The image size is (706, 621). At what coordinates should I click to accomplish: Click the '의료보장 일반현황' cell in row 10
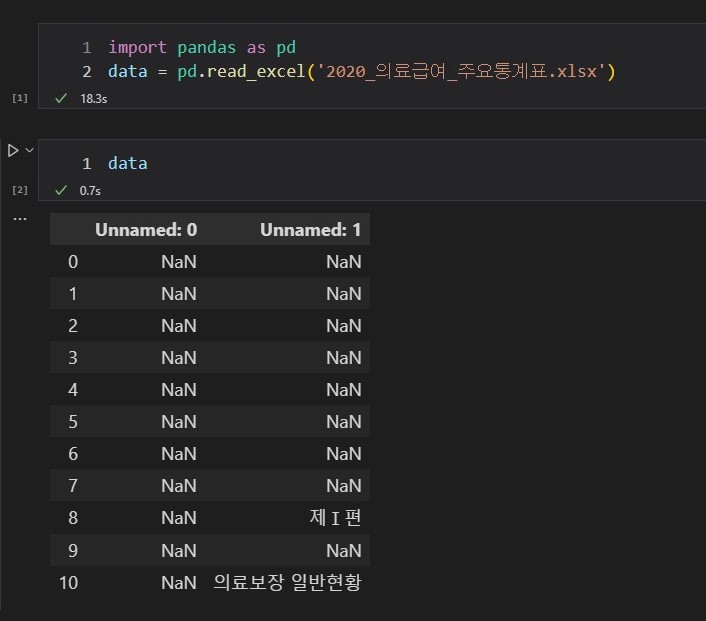click(287, 582)
